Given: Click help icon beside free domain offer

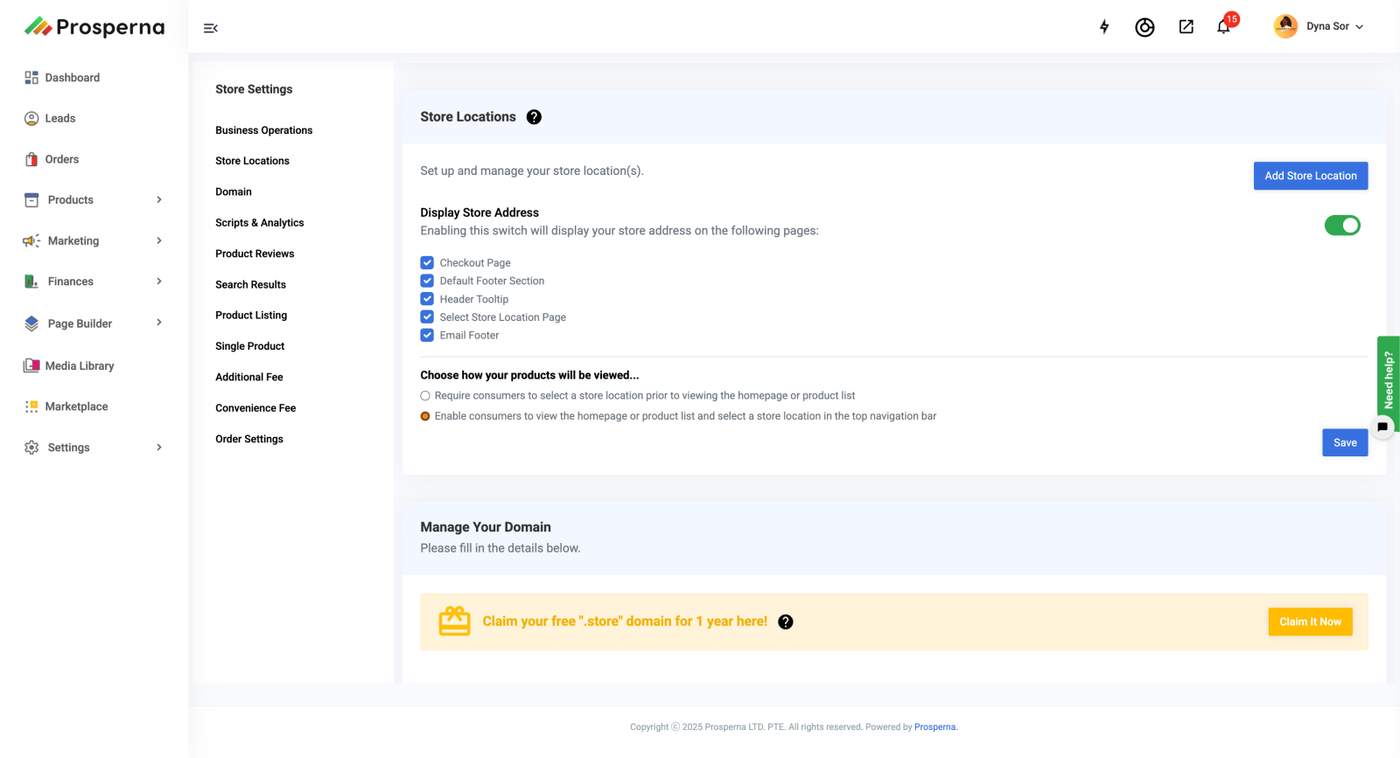Looking at the screenshot, I should pyautogui.click(x=786, y=622).
